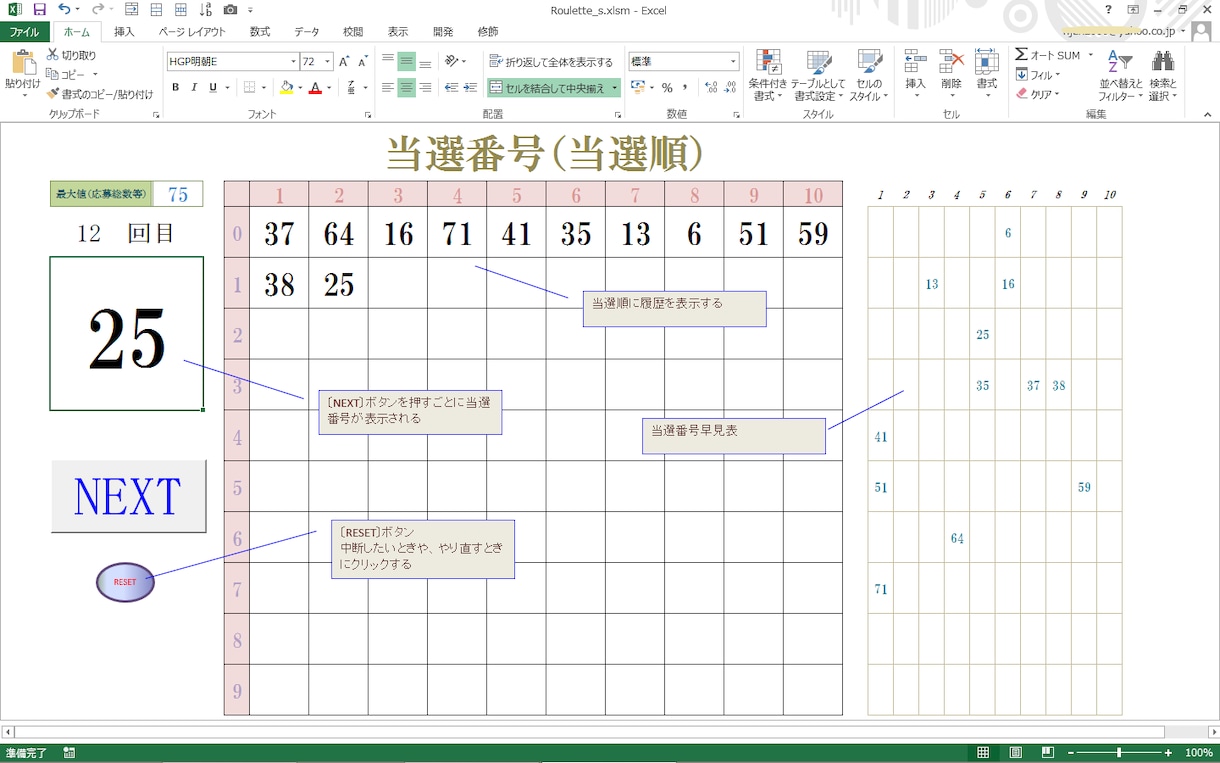Click the oval RESET button
This screenshot has height=763, width=1220.
coord(125,582)
